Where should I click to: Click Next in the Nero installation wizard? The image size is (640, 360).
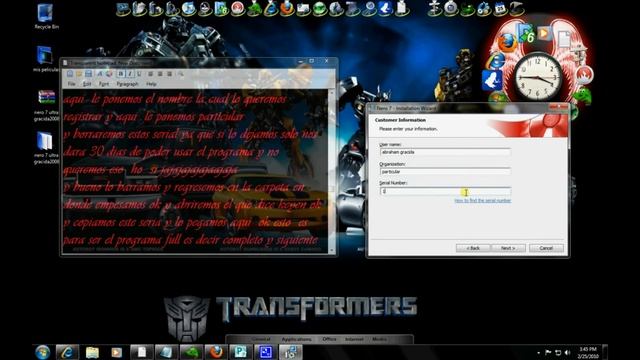pyautogui.click(x=508, y=248)
